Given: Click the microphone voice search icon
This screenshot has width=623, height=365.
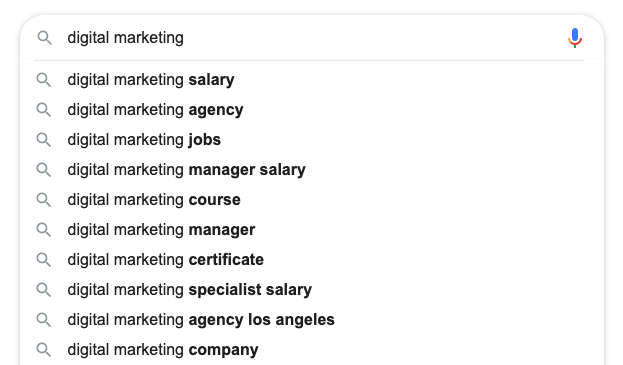Looking at the screenshot, I should click(x=575, y=38).
